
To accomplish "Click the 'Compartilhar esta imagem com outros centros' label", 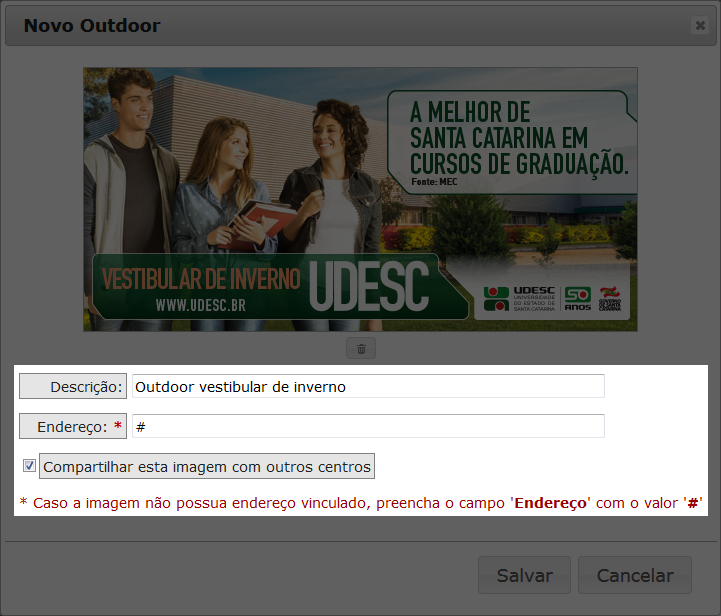I will [x=207, y=466].
